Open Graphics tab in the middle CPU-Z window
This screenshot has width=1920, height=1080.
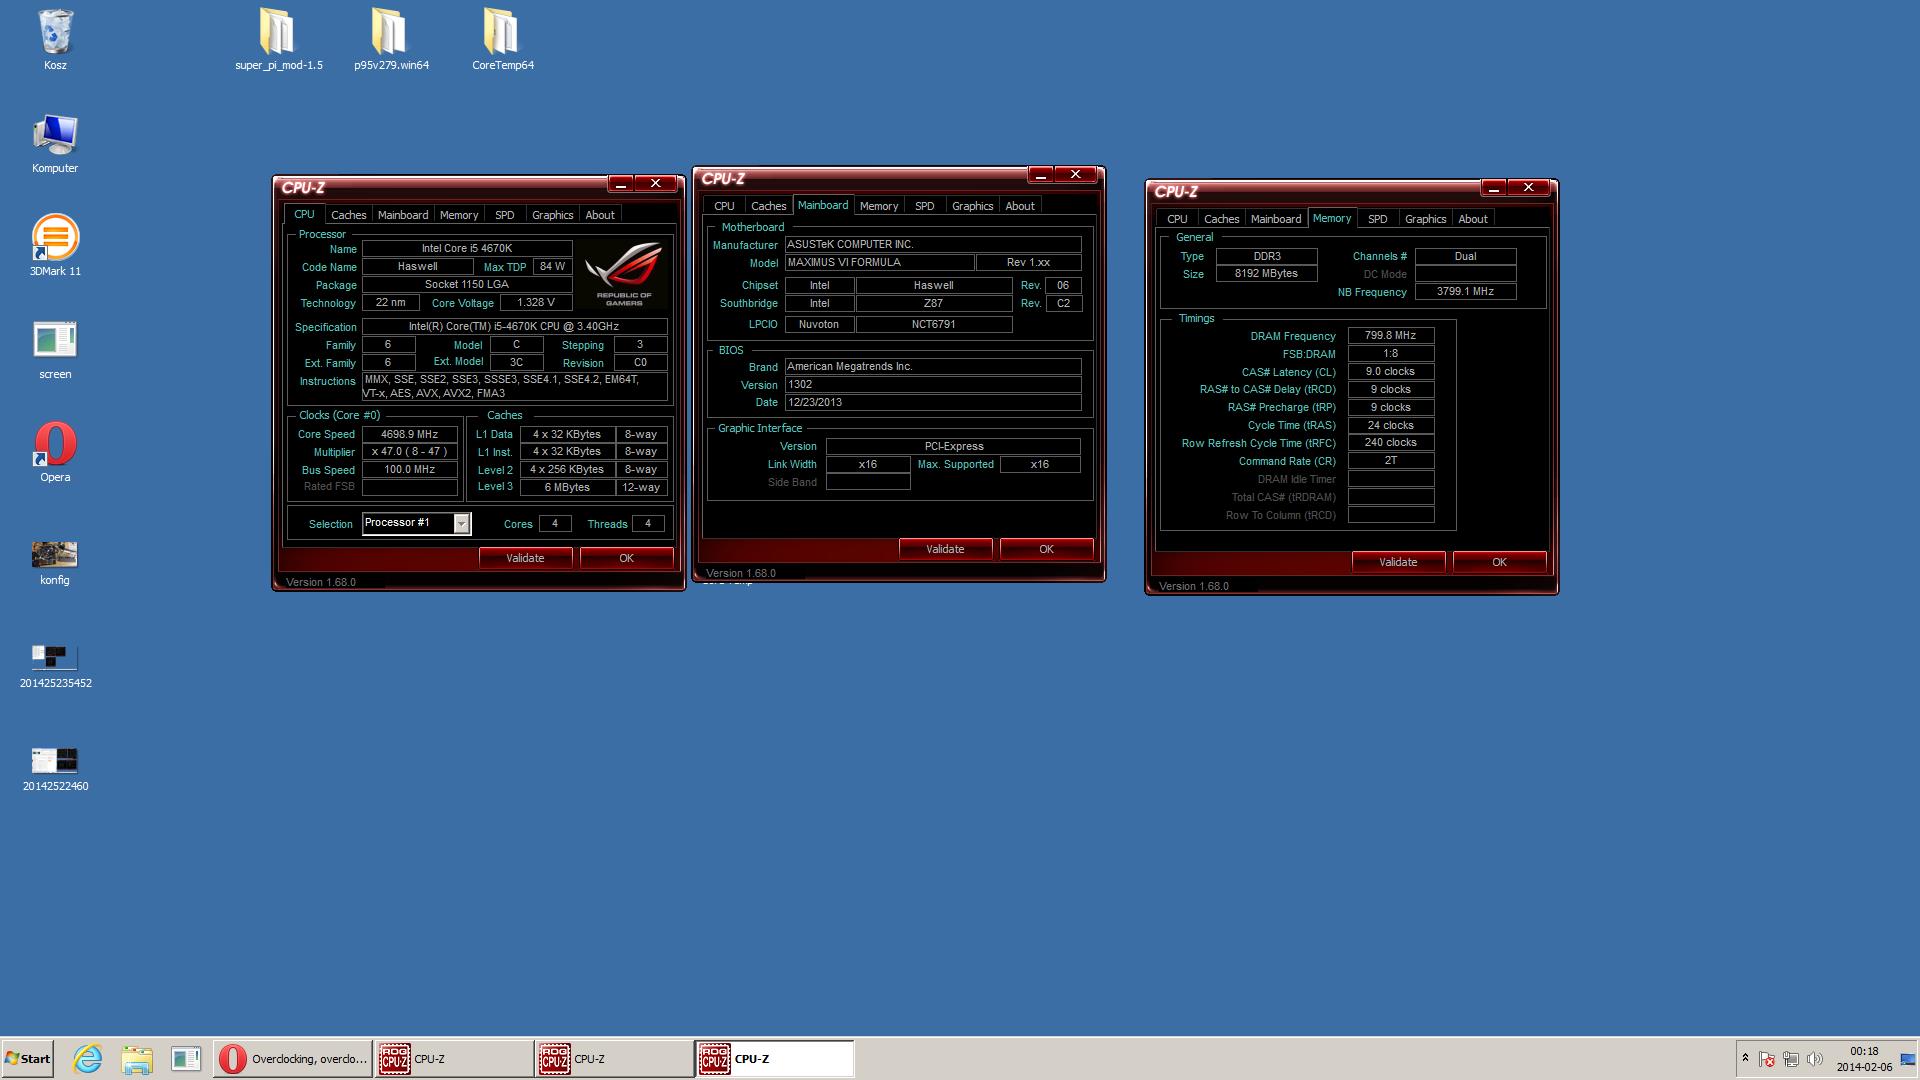(x=973, y=206)
